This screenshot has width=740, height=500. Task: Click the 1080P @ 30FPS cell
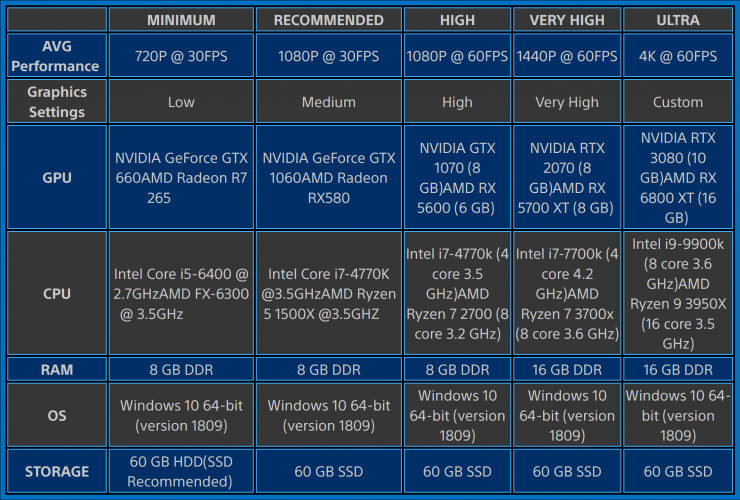click(328, 56)
